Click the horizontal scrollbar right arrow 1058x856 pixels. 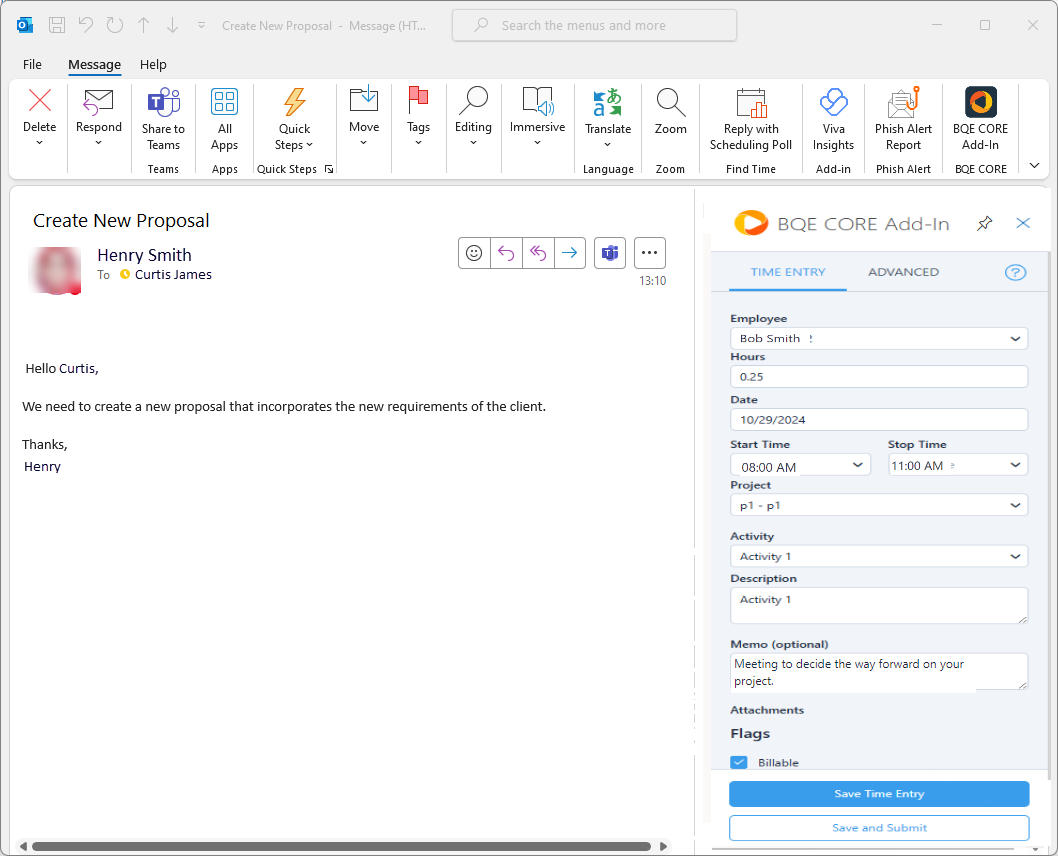[x=663, y=846]
